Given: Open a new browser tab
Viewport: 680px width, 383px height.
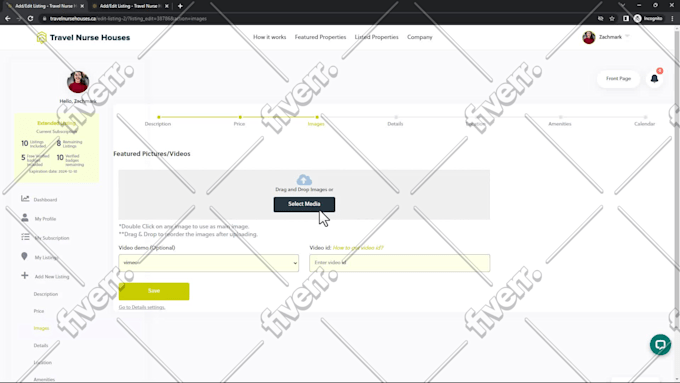Looking at the screenshot, I should pos(180,6).
